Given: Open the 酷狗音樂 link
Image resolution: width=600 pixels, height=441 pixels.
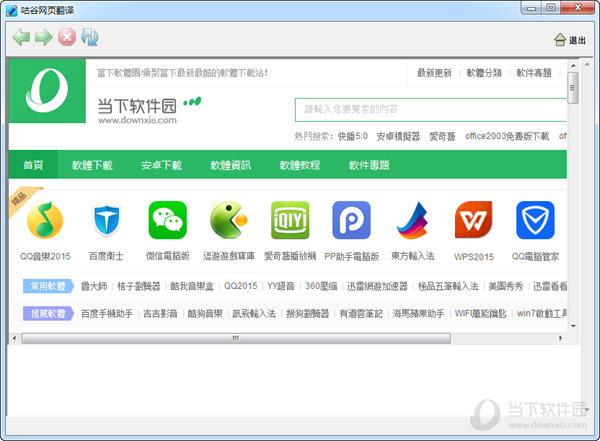Looking at the screenshot, I should tap(205, 314).
